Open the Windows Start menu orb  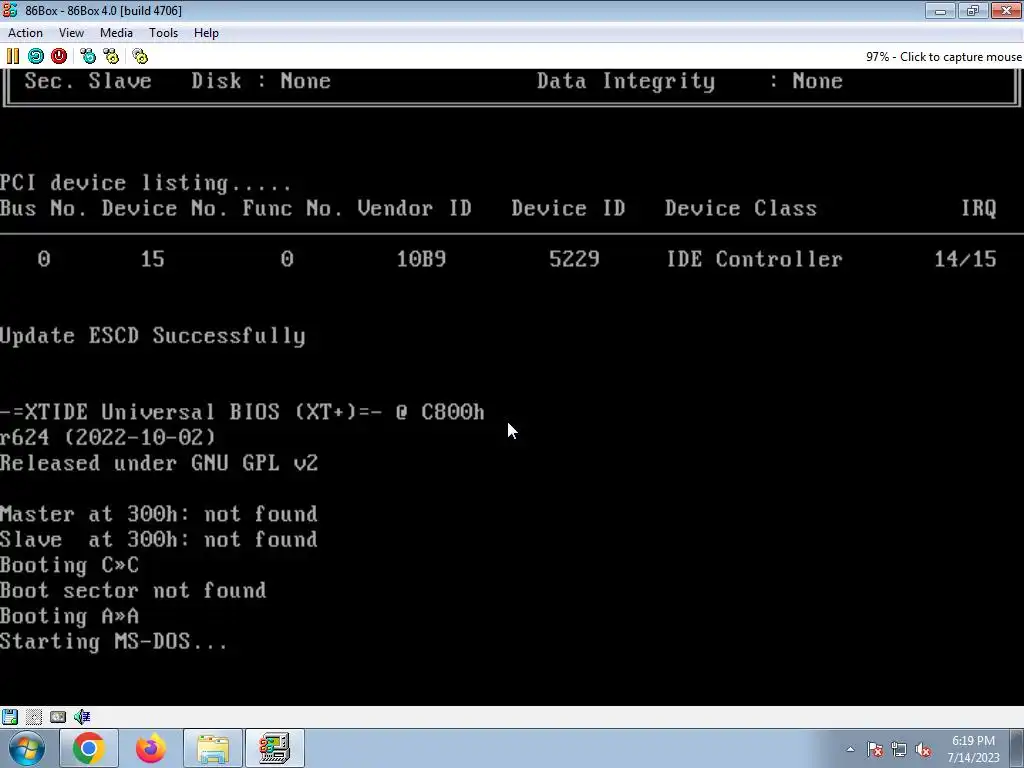click(x=27, y=748)
